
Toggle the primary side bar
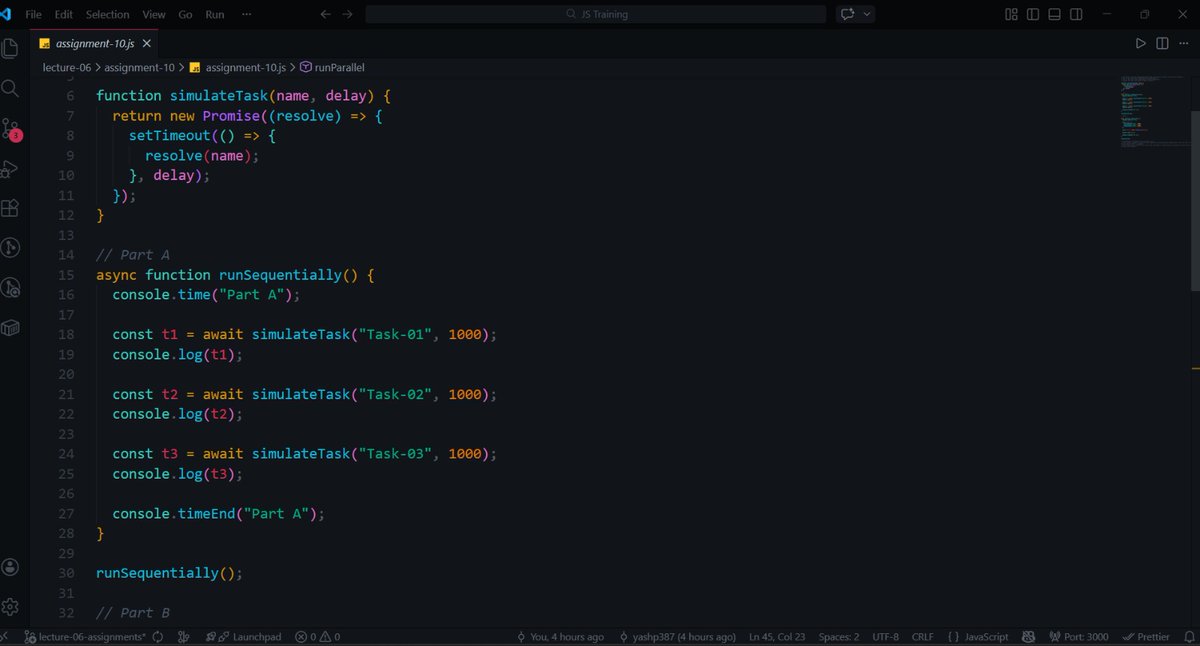click(x=1032, y=14)
